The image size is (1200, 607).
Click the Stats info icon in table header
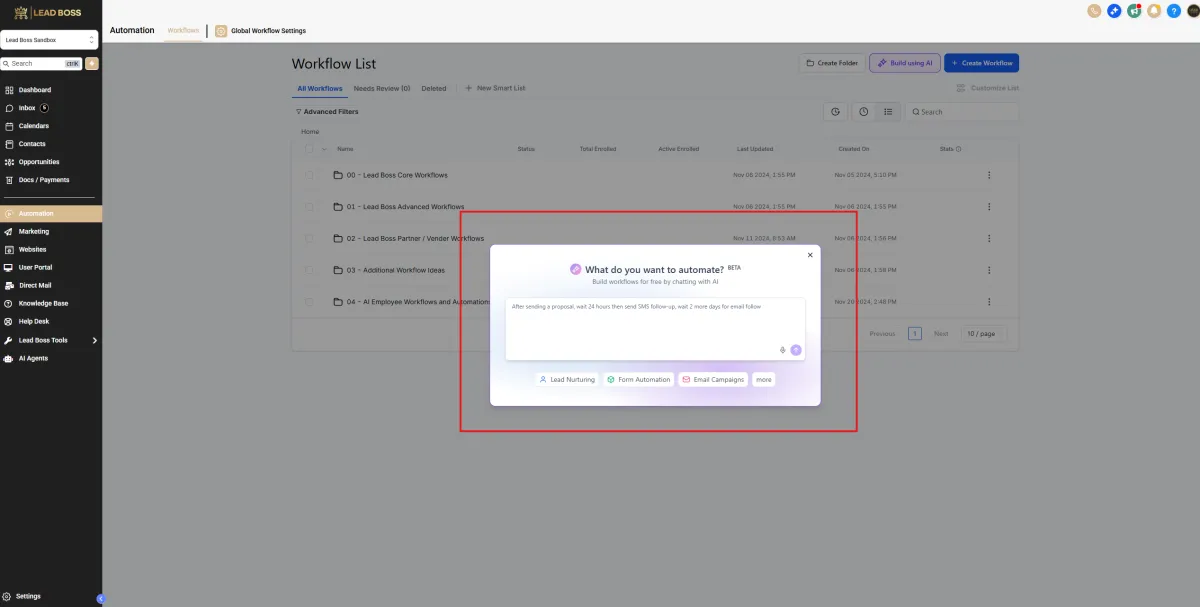958,149
